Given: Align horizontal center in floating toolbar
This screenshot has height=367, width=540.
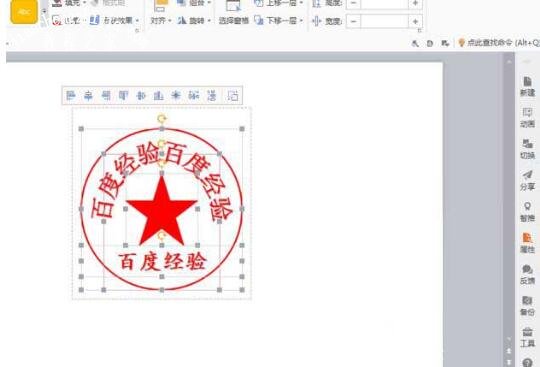Looking at the screenshot, I should [x=89, y=95].
